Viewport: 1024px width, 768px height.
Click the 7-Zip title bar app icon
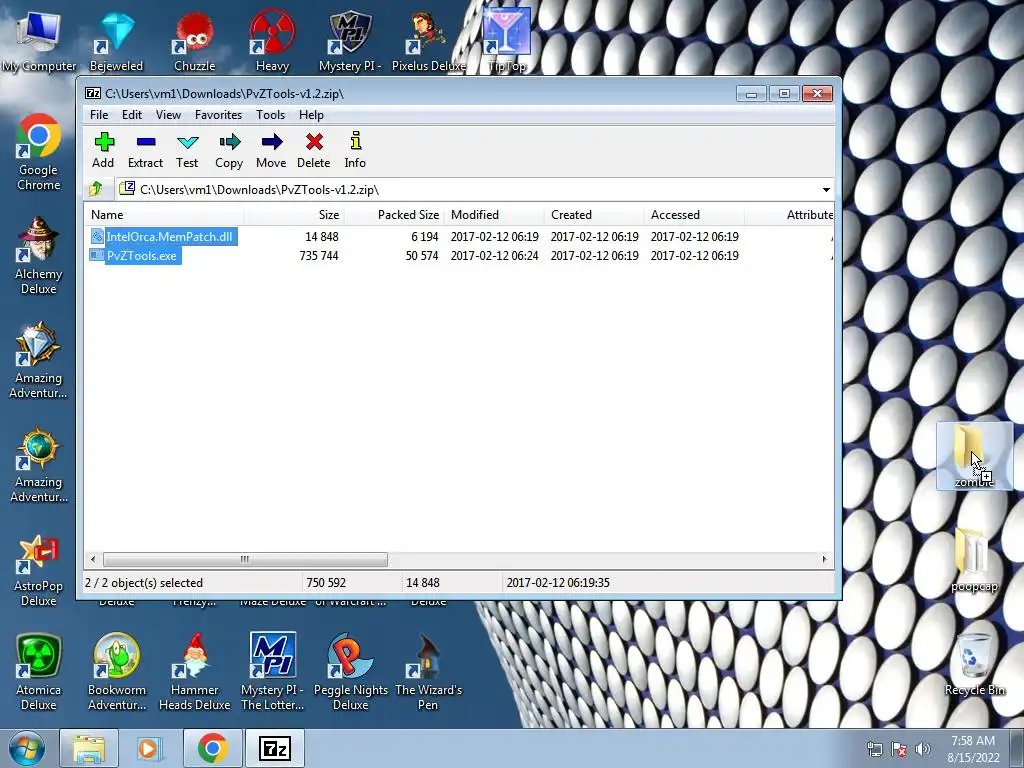click(x=93, y=93)
